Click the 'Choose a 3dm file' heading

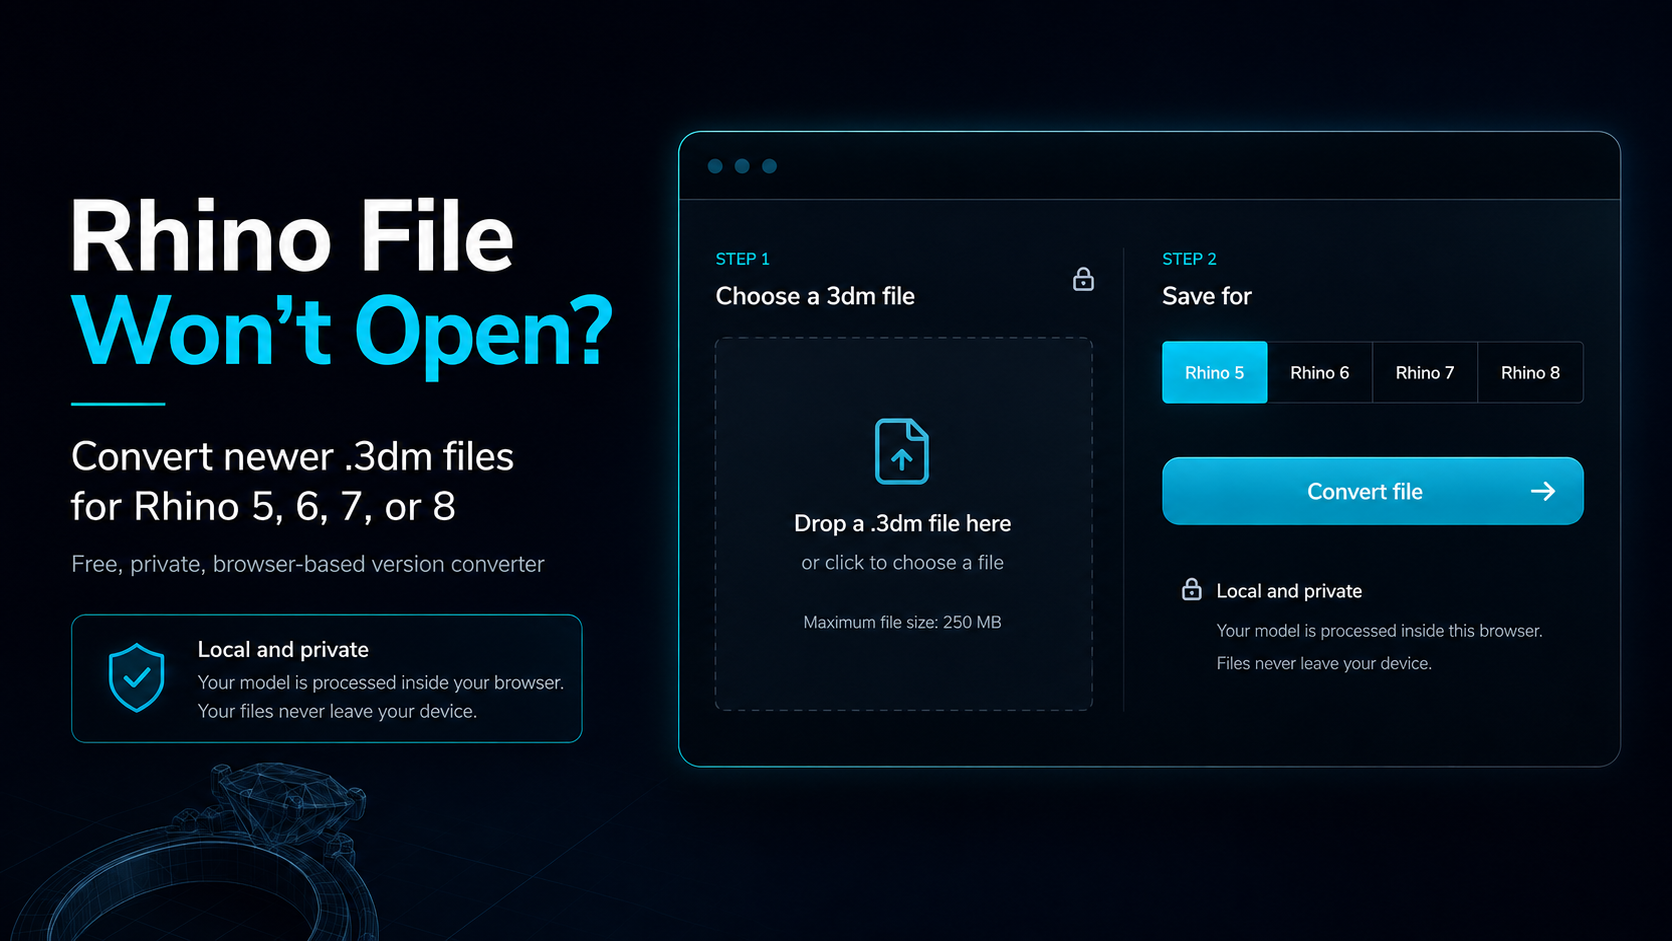pyautogui.click(x=815, y=296)
